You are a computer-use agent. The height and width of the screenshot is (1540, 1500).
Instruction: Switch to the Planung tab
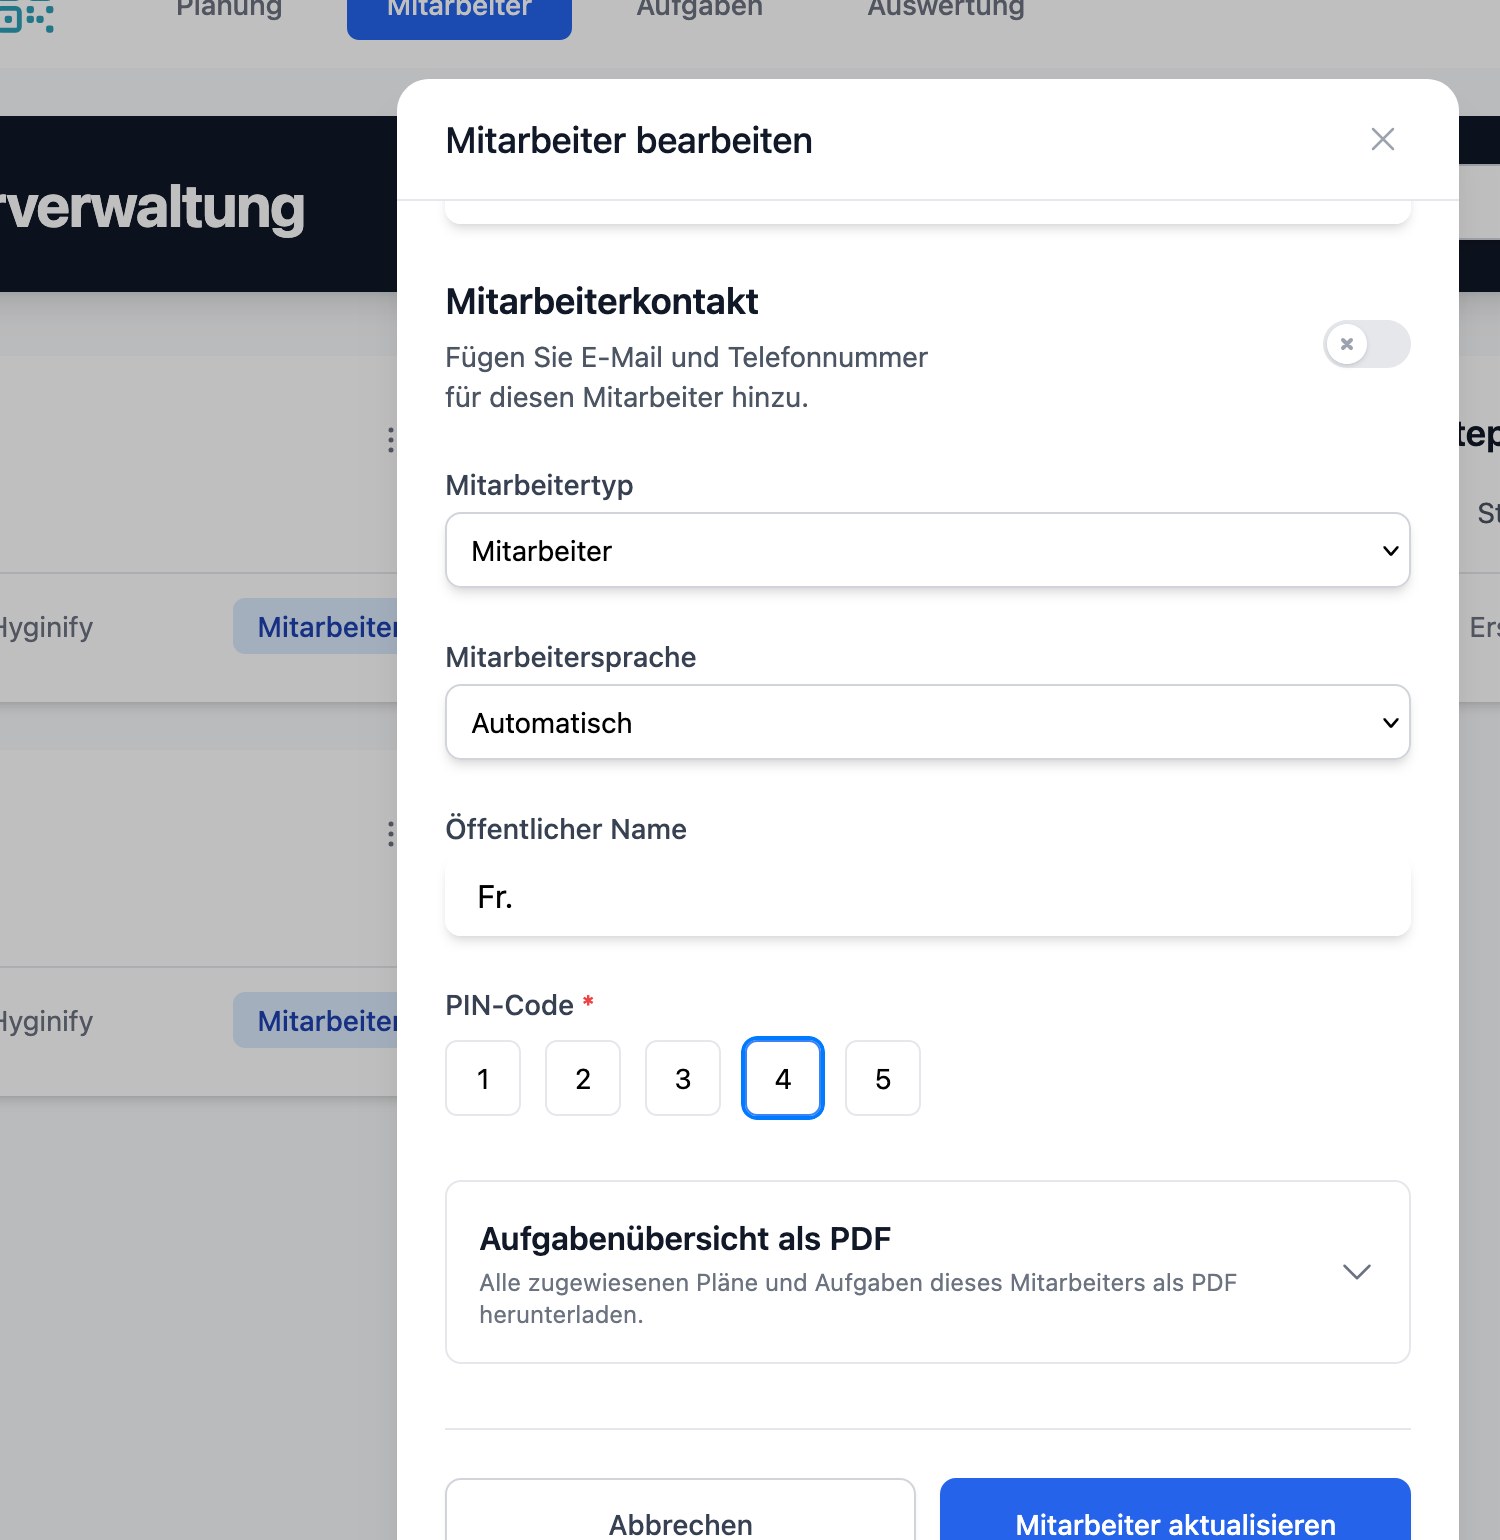coord(229,10)
